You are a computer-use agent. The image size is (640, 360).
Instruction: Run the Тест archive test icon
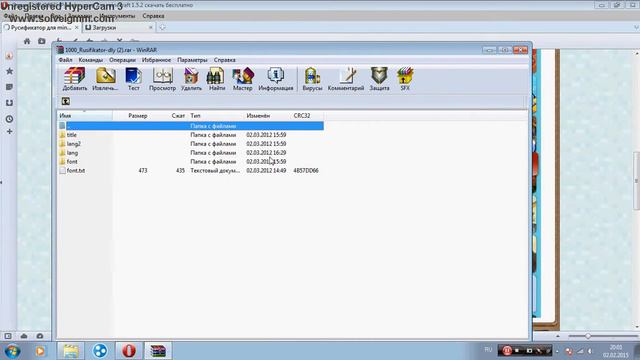[133, 79]
